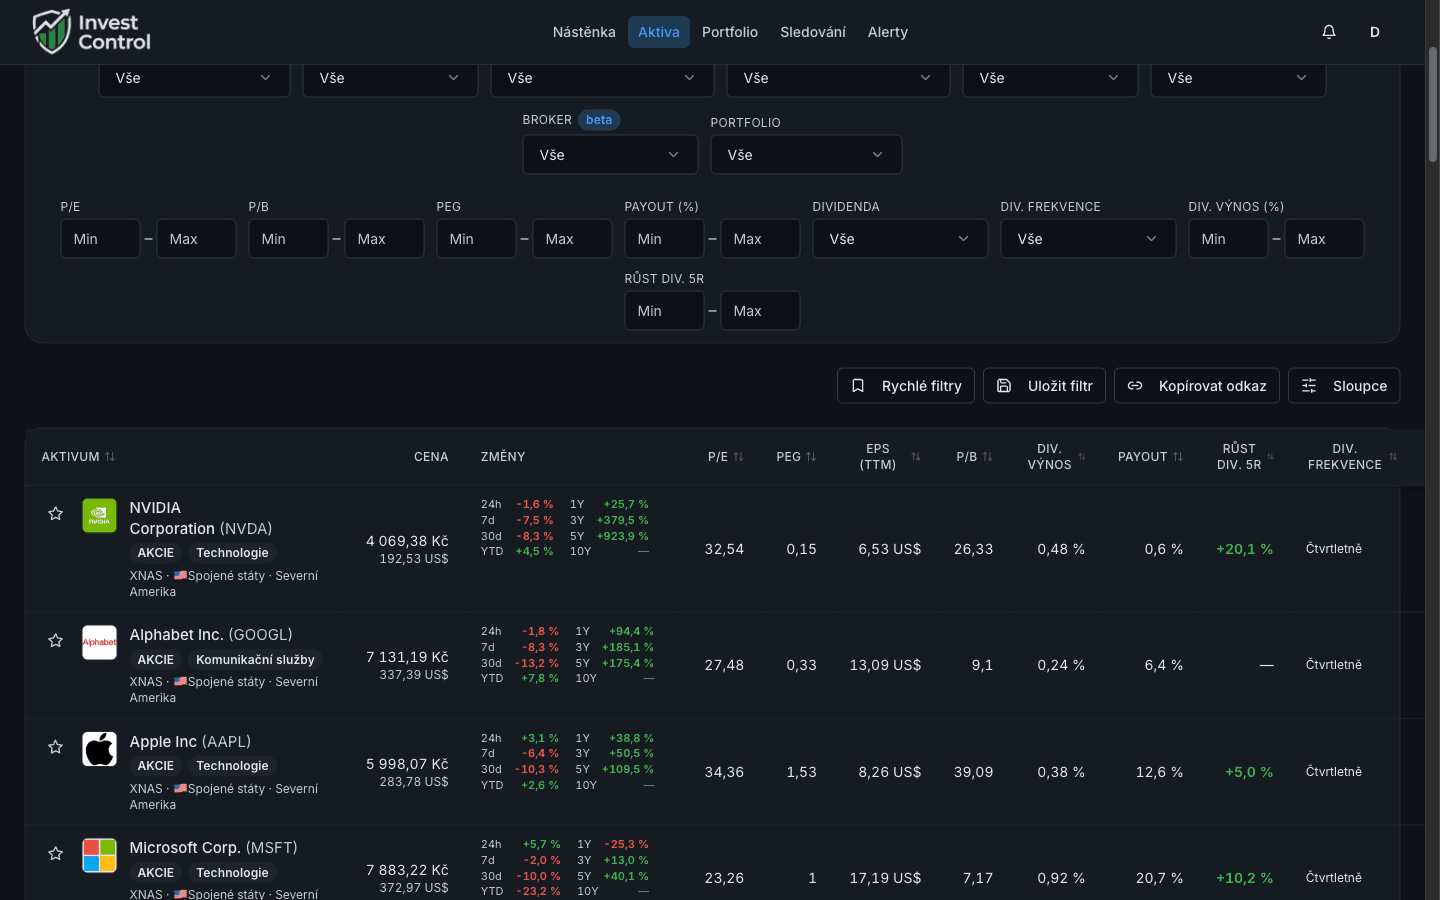Screen dimensions: 1440x900
Task: Open the Alerty tab
Action: click(888, 32)
